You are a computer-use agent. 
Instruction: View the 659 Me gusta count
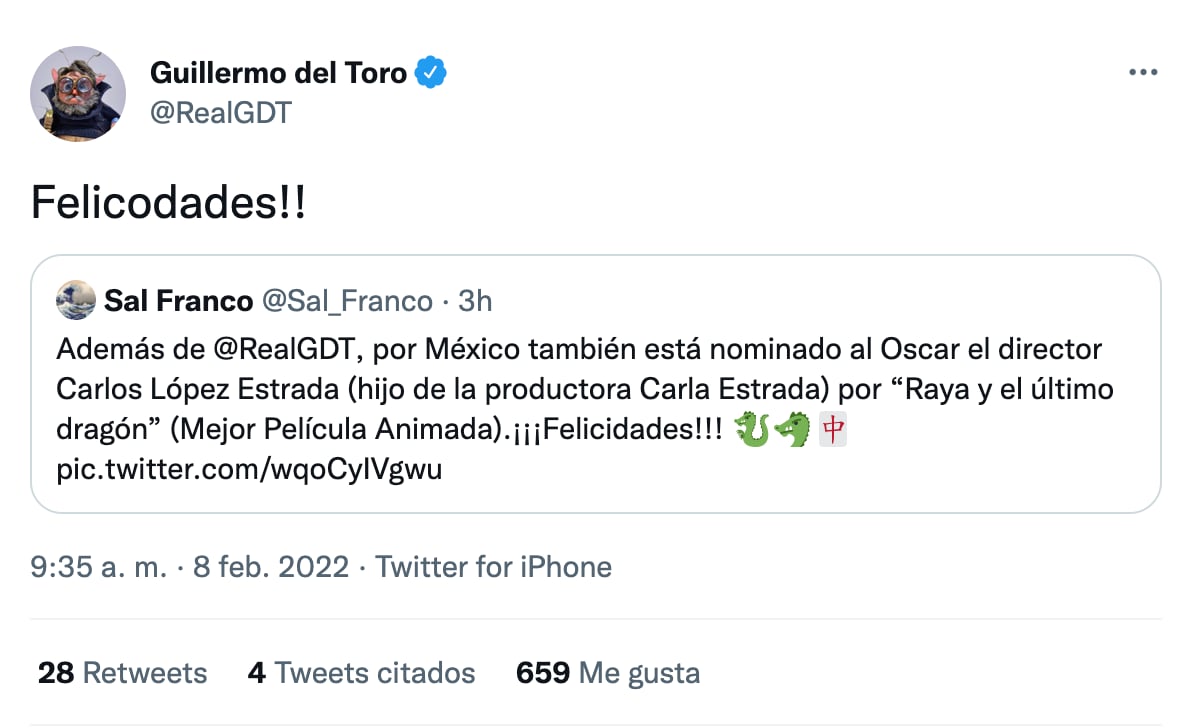tap(608, 672)
